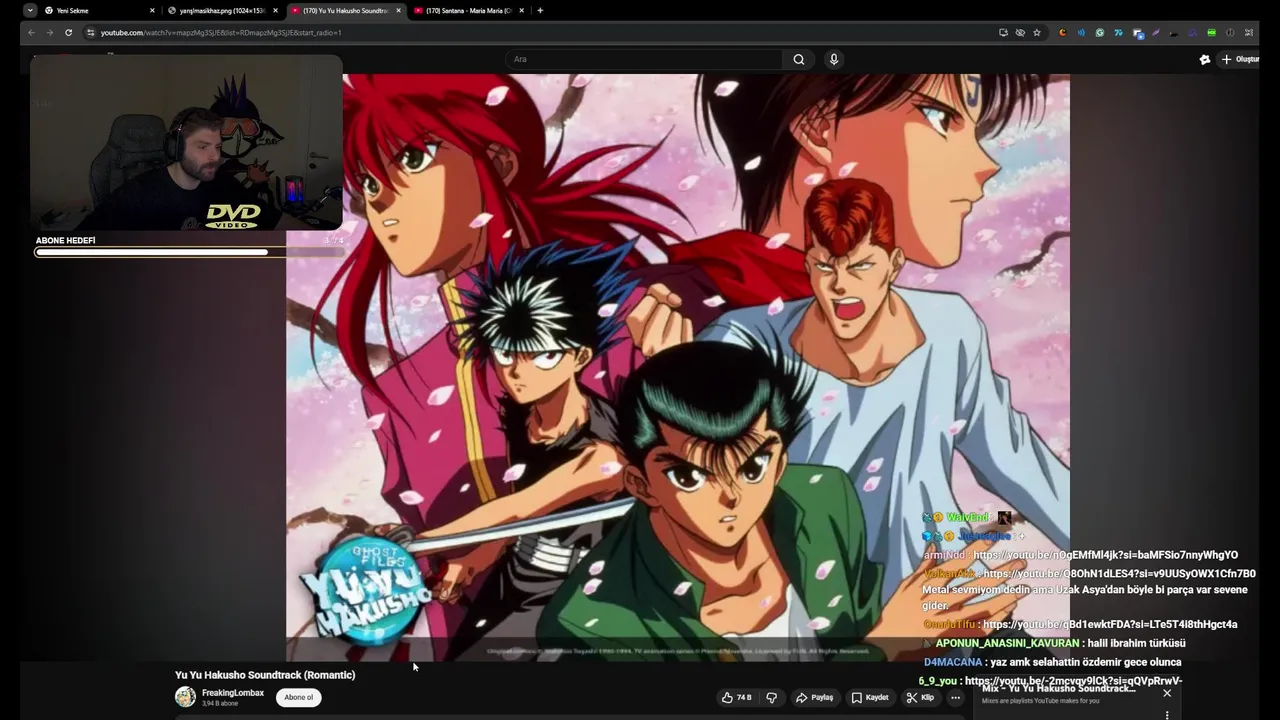Open the green badge extension icon
1280x720 pixels.
point(1211,32)
